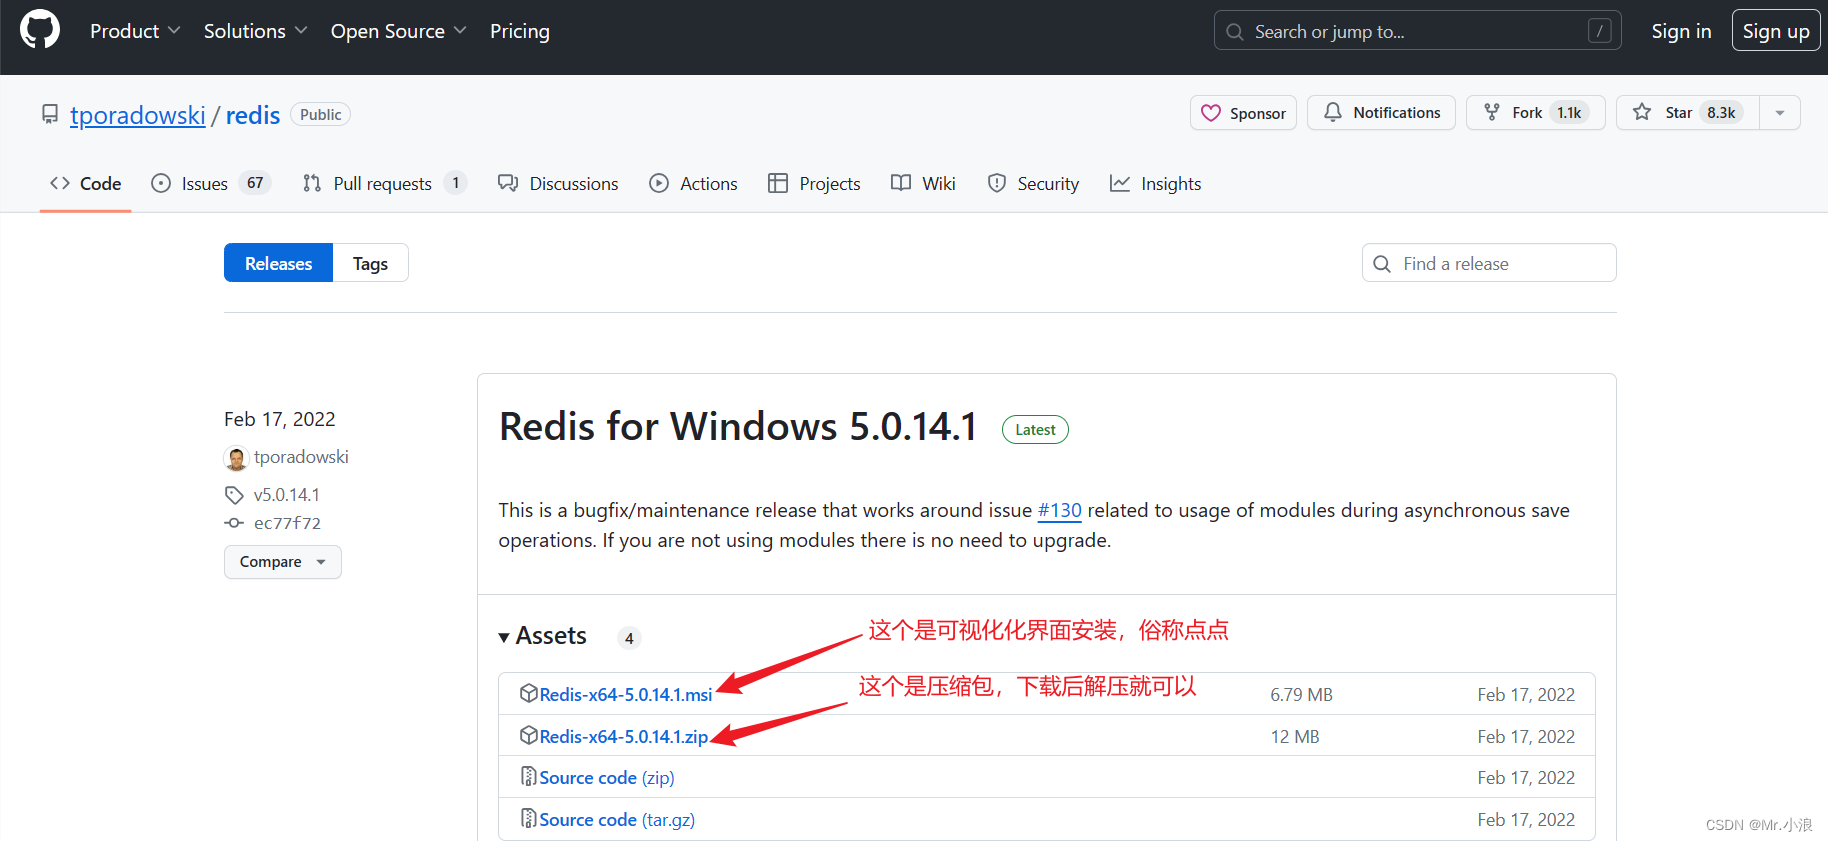
Task: Switch to the Issues tab
Action: [x=211, y=184]
